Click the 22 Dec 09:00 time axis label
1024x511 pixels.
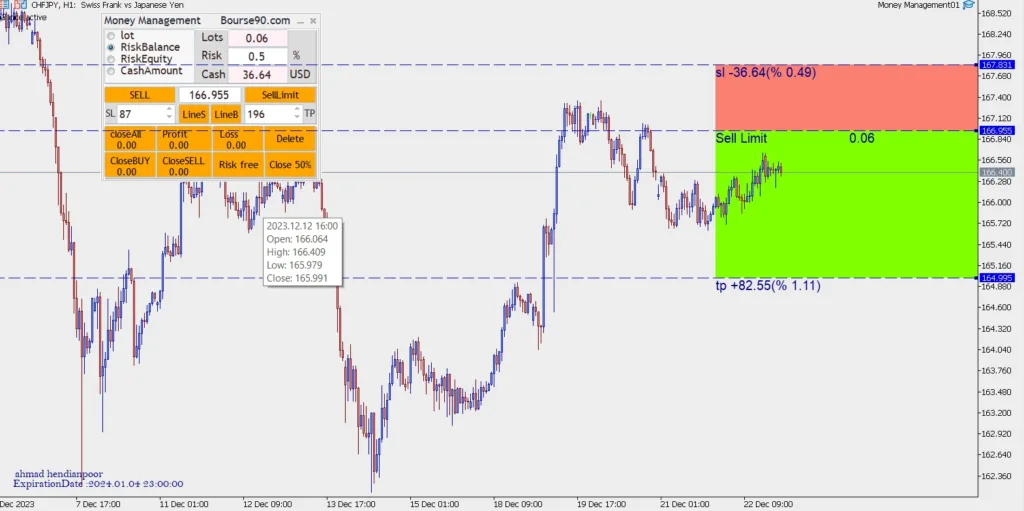point(768,504)
